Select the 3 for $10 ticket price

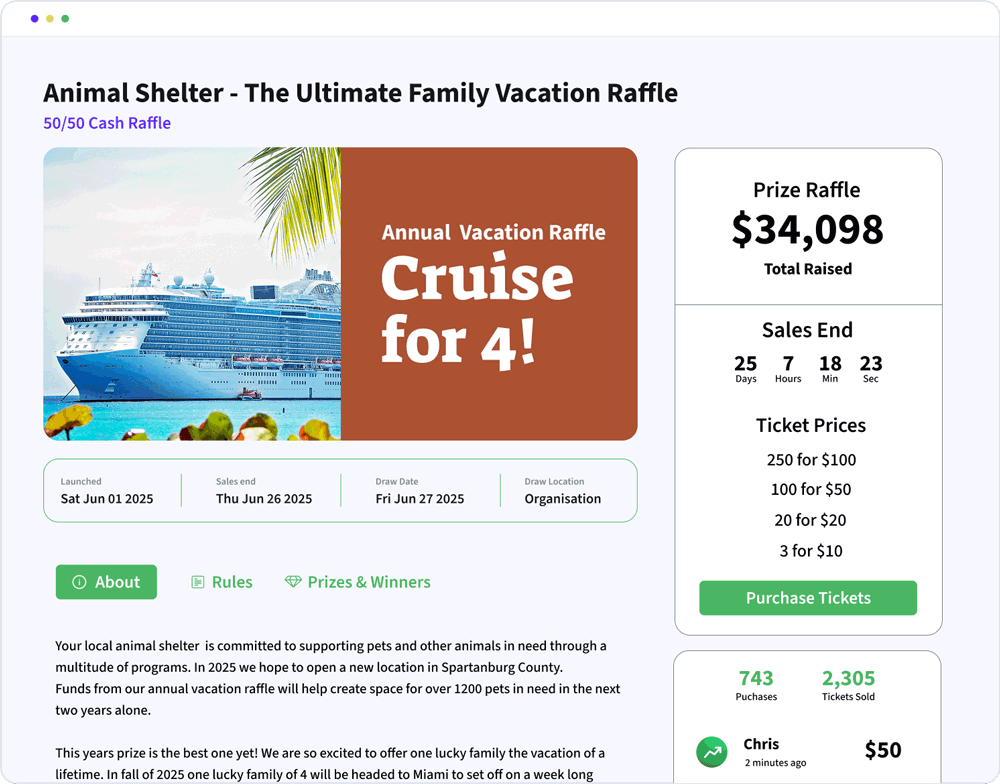[x=810, y=551]
